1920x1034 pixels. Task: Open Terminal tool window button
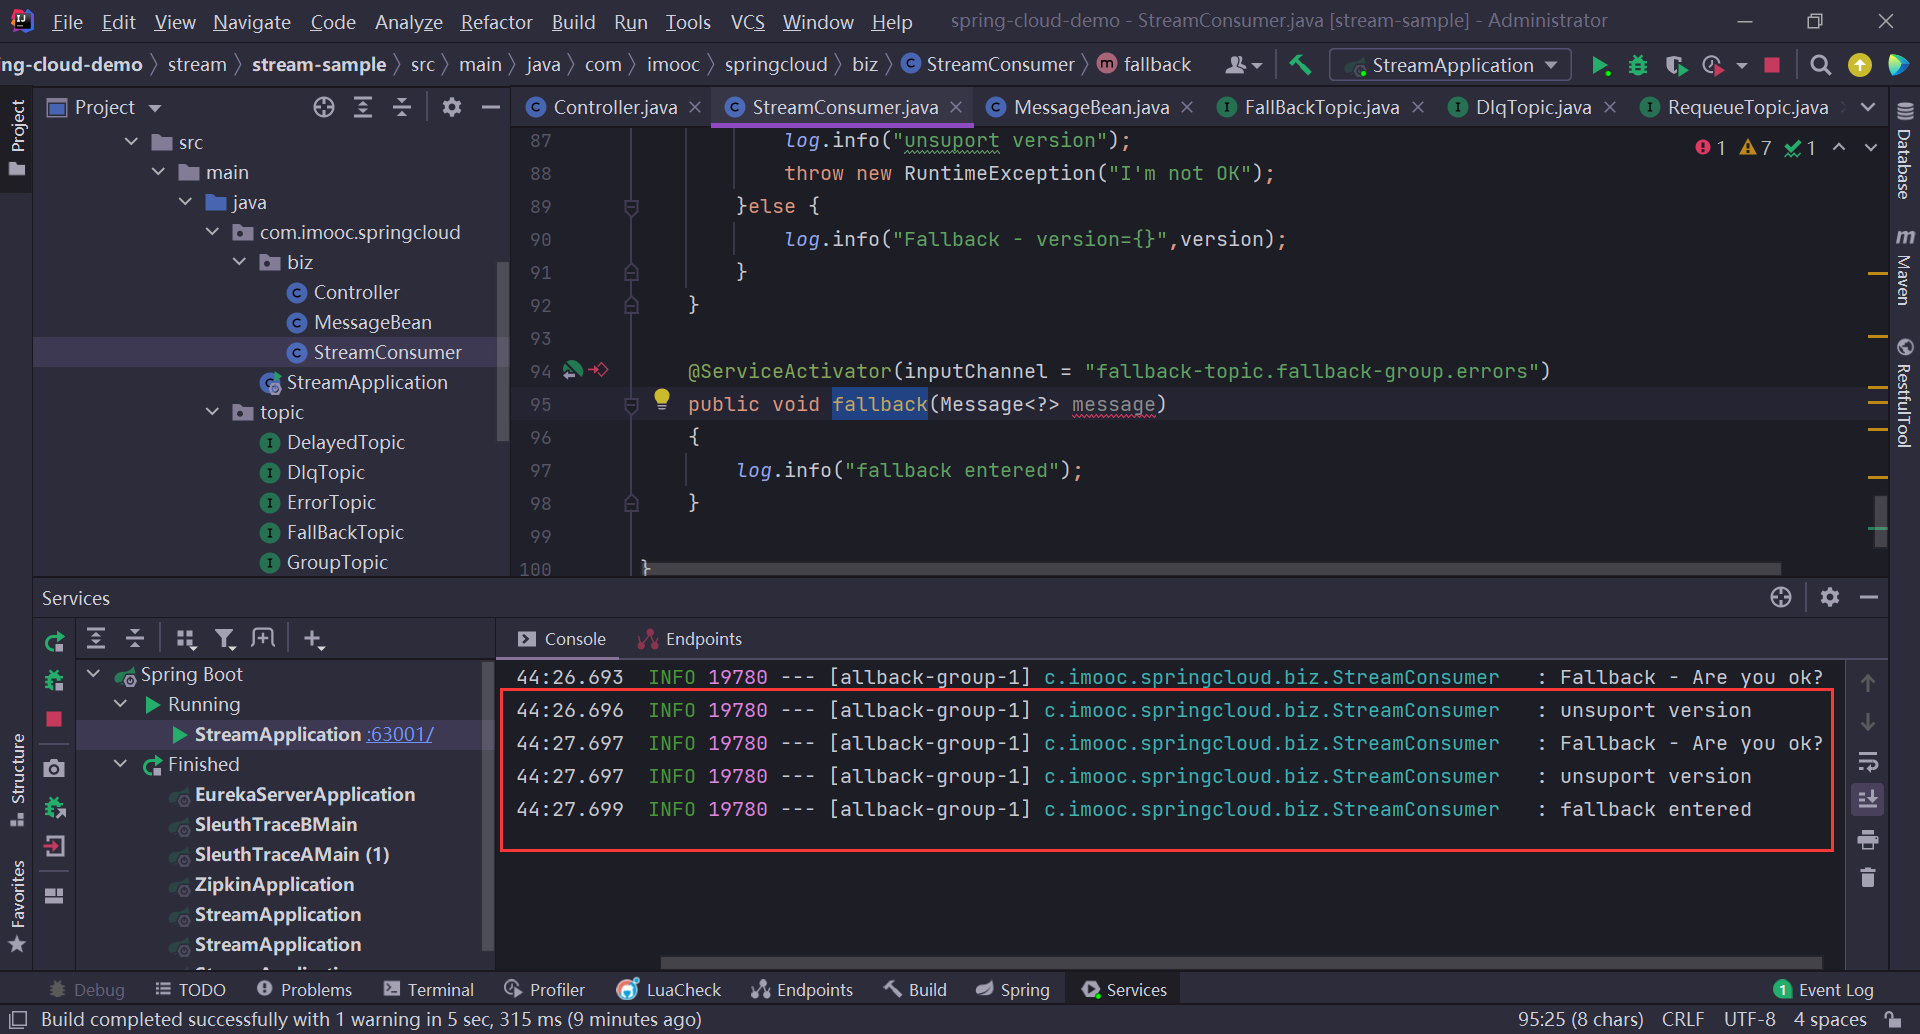coord(429,989)
